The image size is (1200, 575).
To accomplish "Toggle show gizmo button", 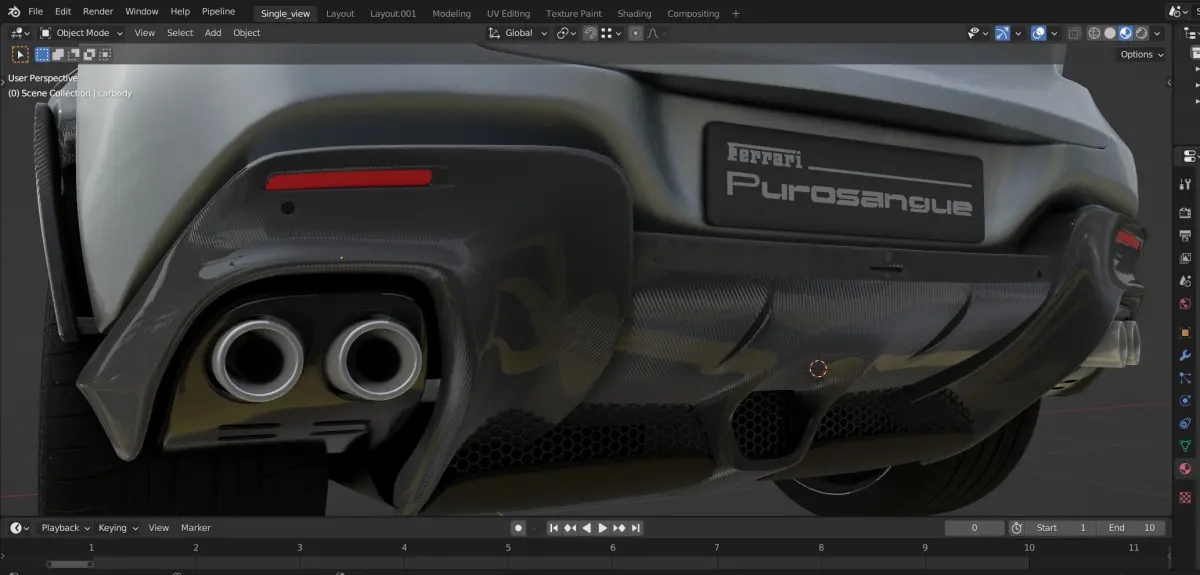I will tap(1003, 33).
